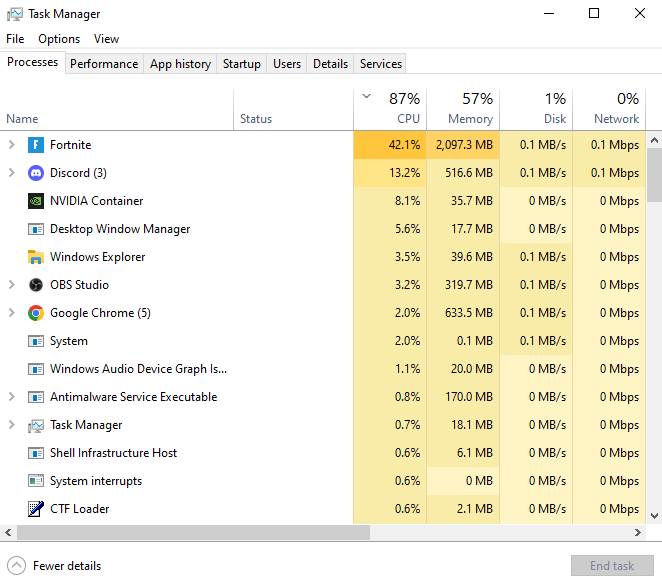Click the vertical scrollbar down arrow
Screen dimensions: 662x579
click(654, 516)
